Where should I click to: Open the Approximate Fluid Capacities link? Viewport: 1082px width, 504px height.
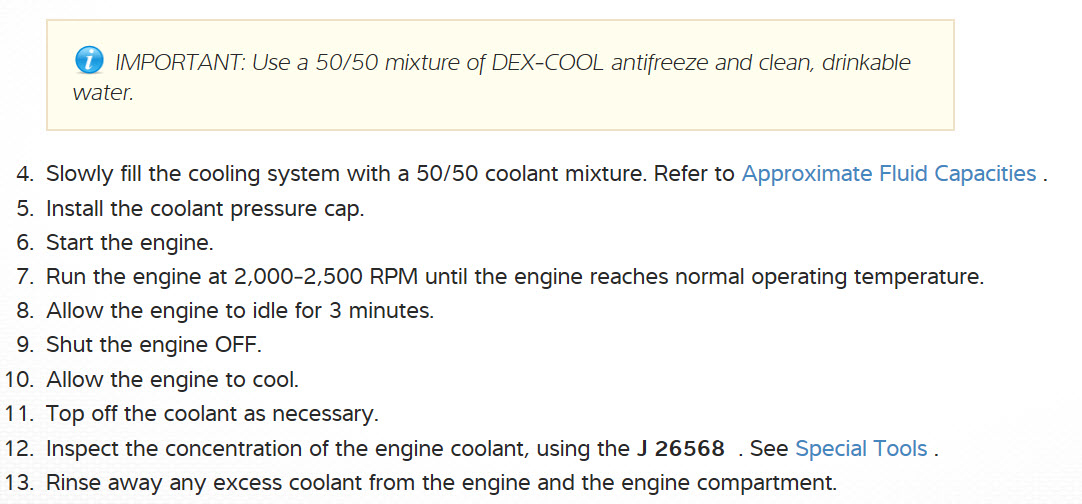pyautogui.click(x=888, y=174)
